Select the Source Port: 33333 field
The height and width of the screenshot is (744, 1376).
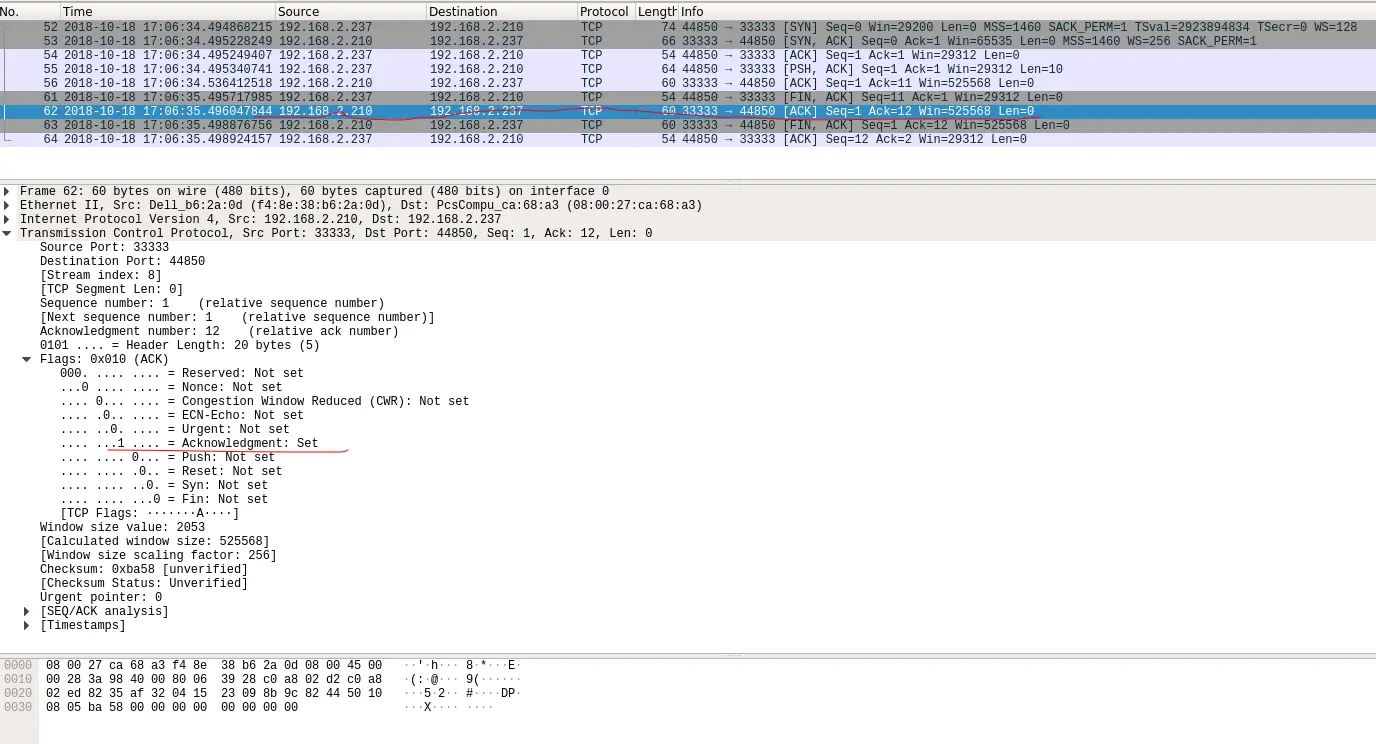(104, 247)
